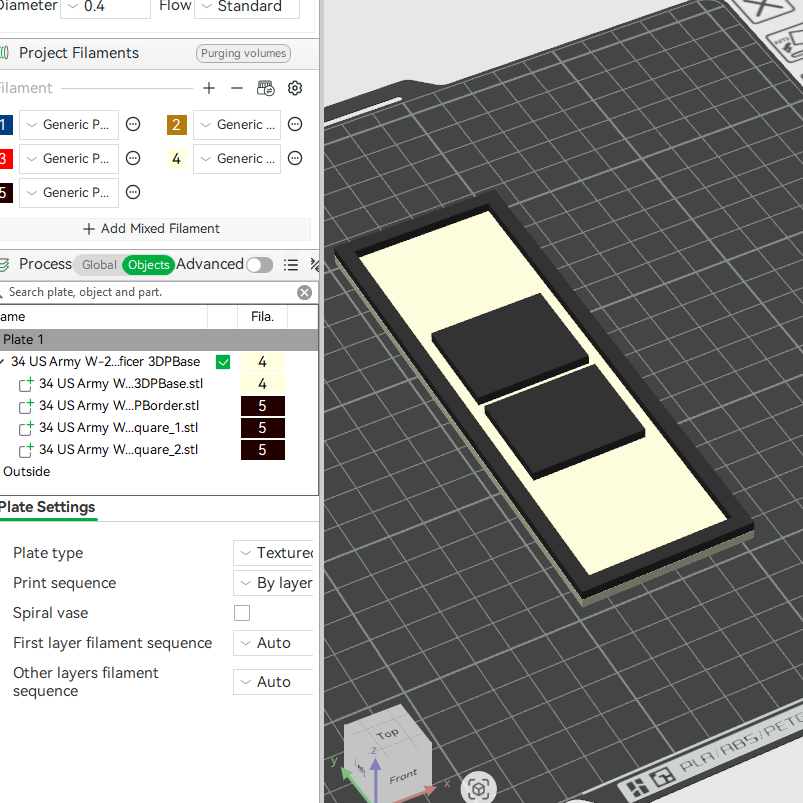Open Other layers filament sequence dropdown

pos(273,682)
